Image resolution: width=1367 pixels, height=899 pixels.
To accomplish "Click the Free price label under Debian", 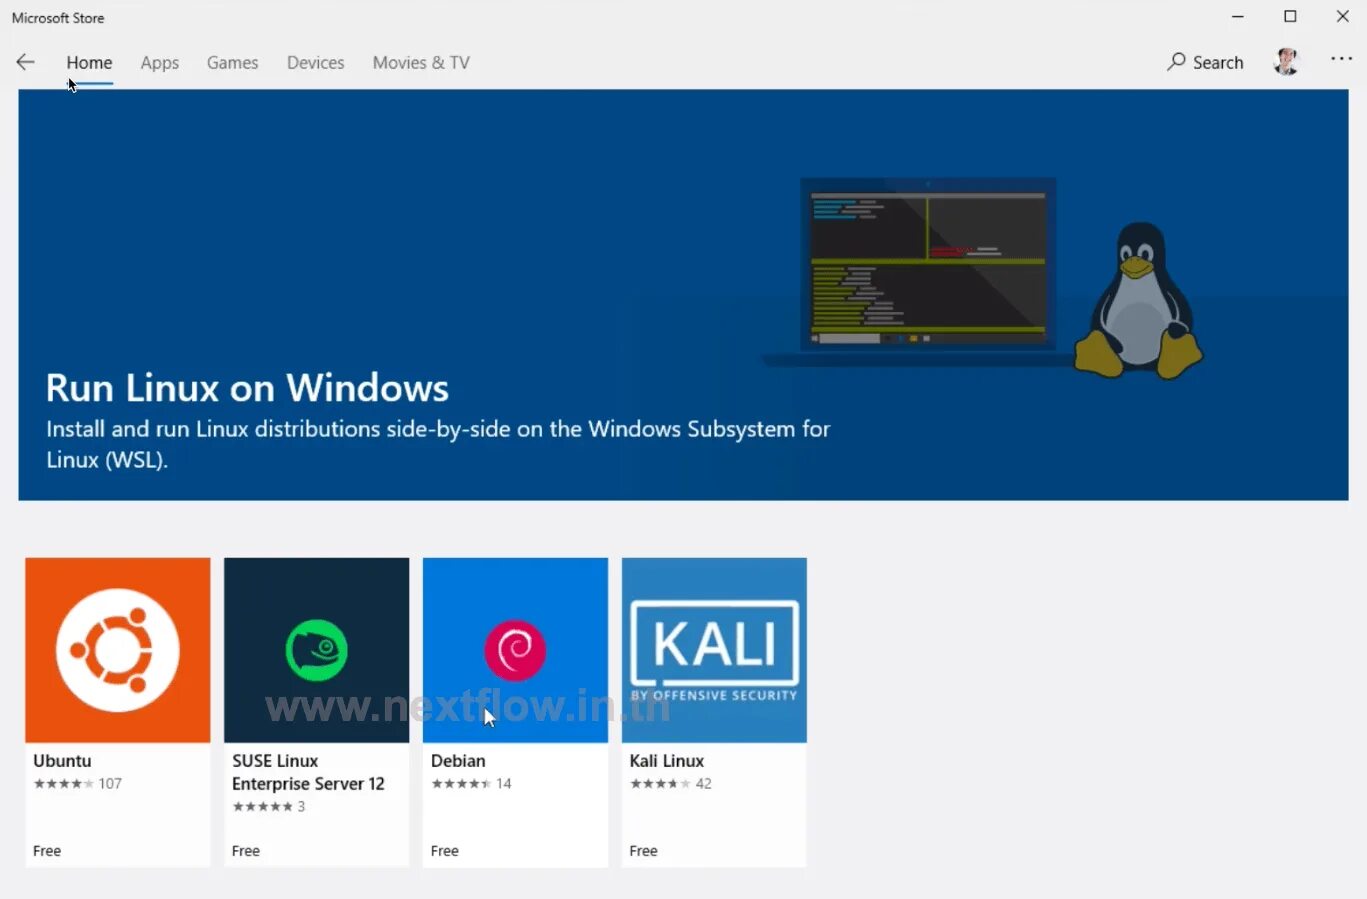I will (445, 851).
